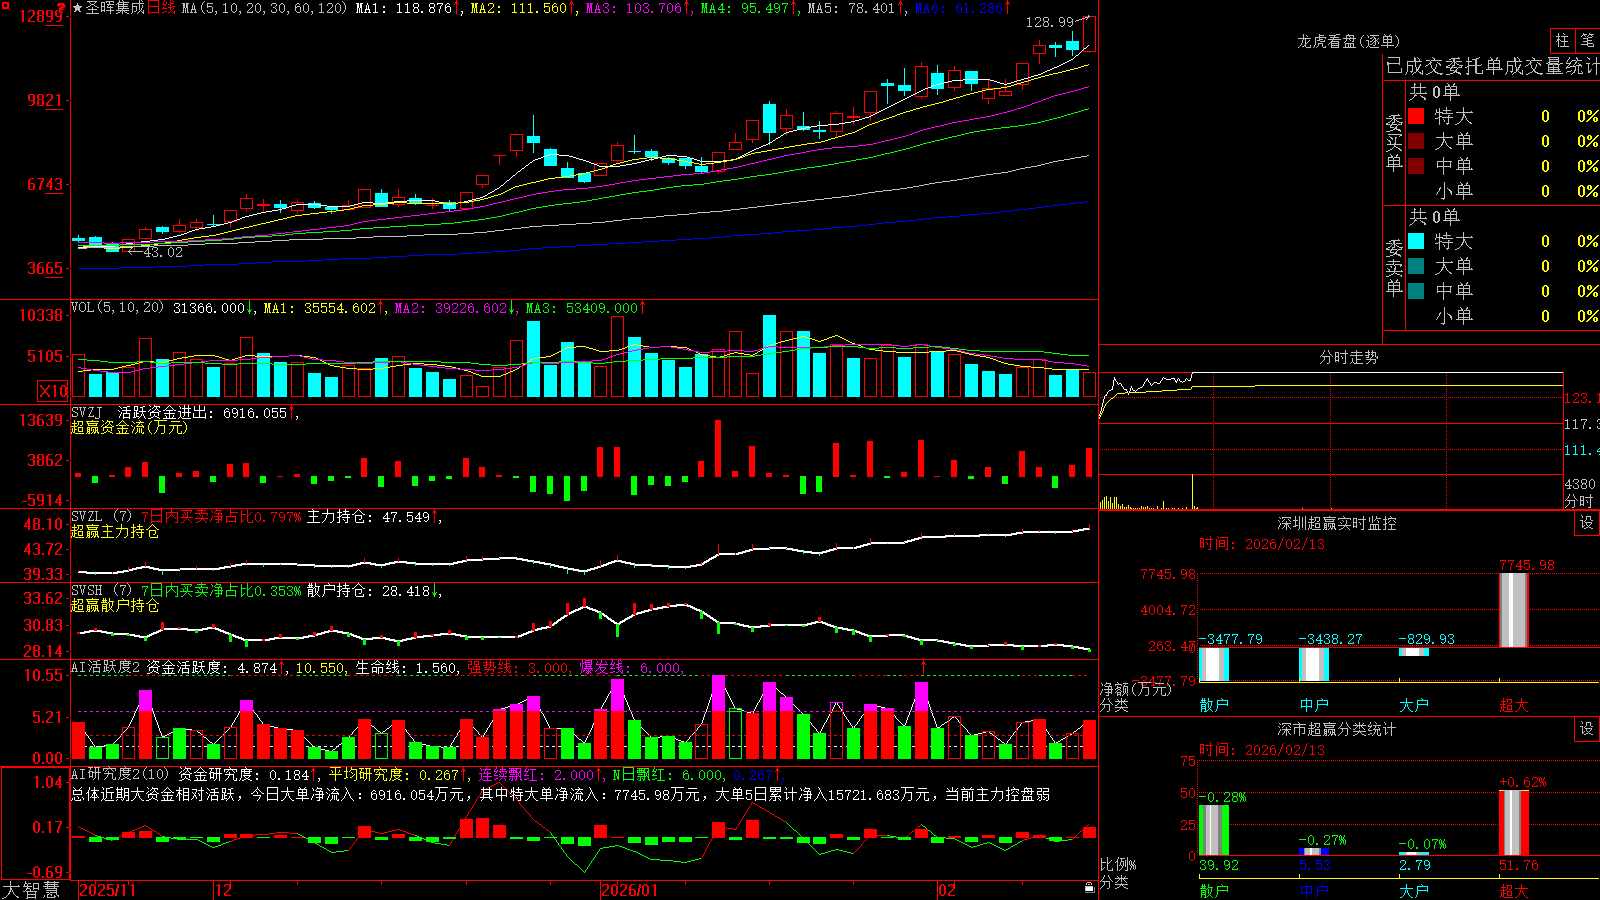The height and width of the screenshot is (900, 1600).
Task: Click the MA(5,10,20,30,60,120) indicator label
Action: [x=265, y=8]
